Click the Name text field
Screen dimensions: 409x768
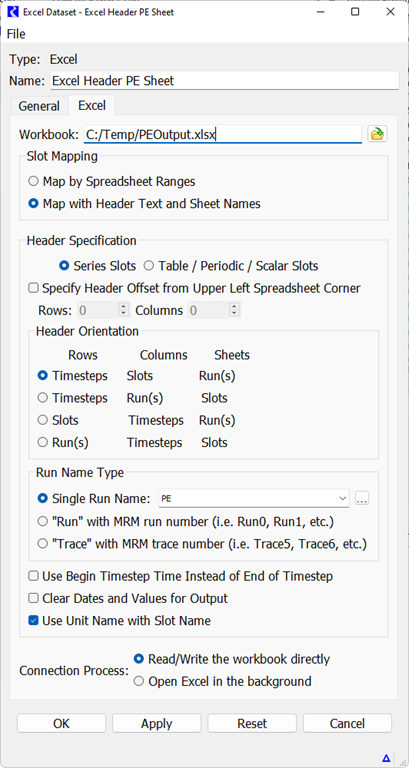[225, 81]
